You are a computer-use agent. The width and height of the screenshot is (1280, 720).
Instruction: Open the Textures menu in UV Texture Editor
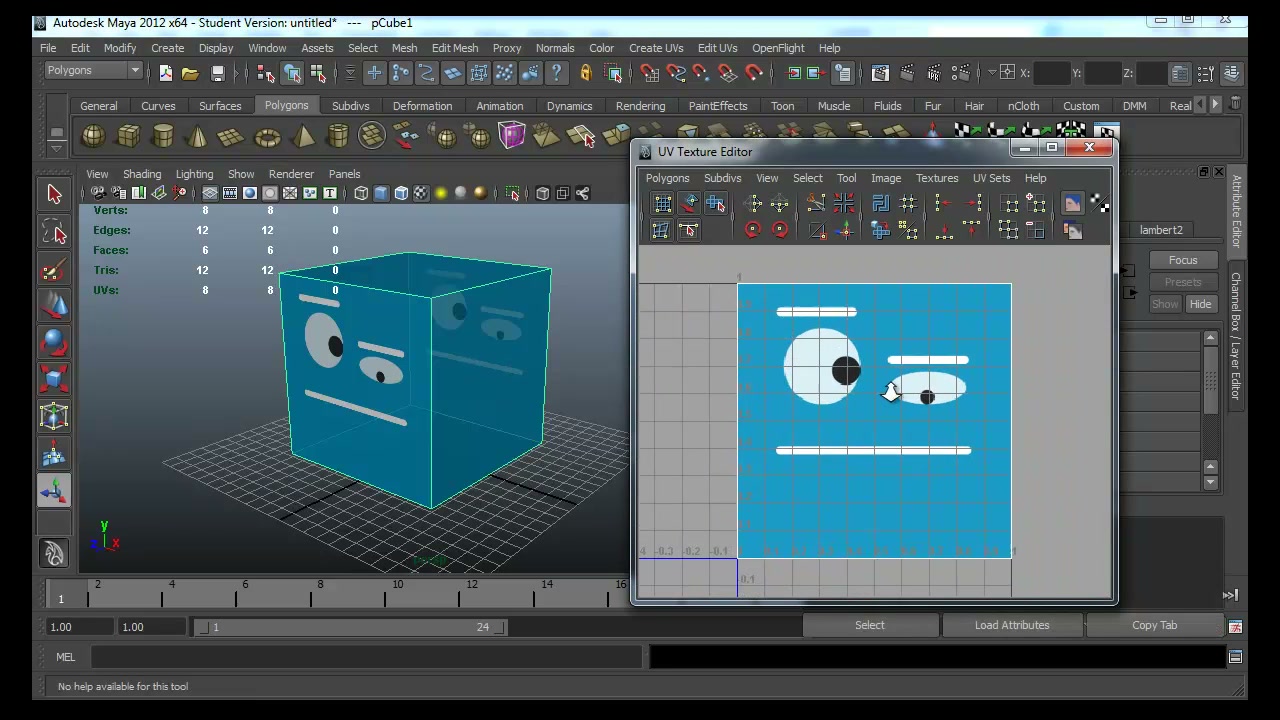click(937, 178)
